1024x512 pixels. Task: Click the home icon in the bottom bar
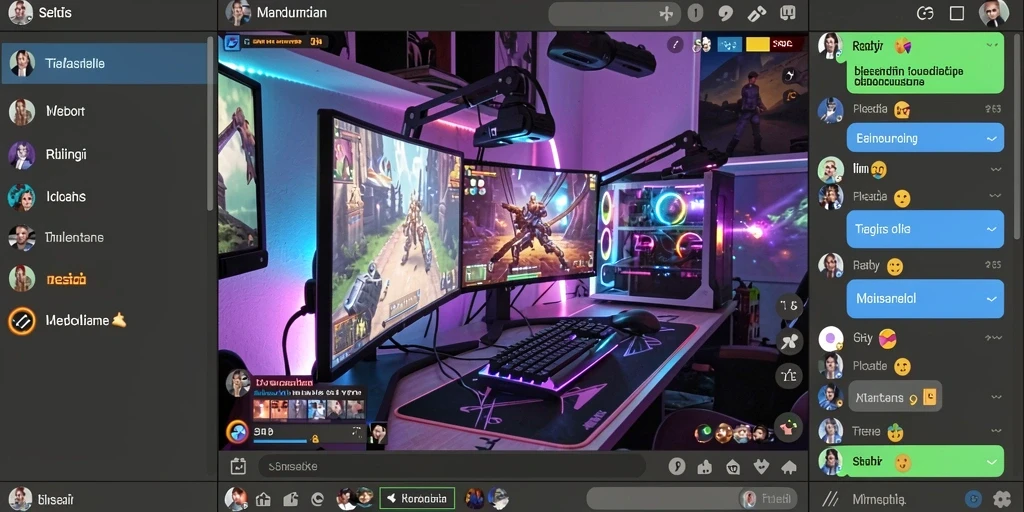click(263, 500)
